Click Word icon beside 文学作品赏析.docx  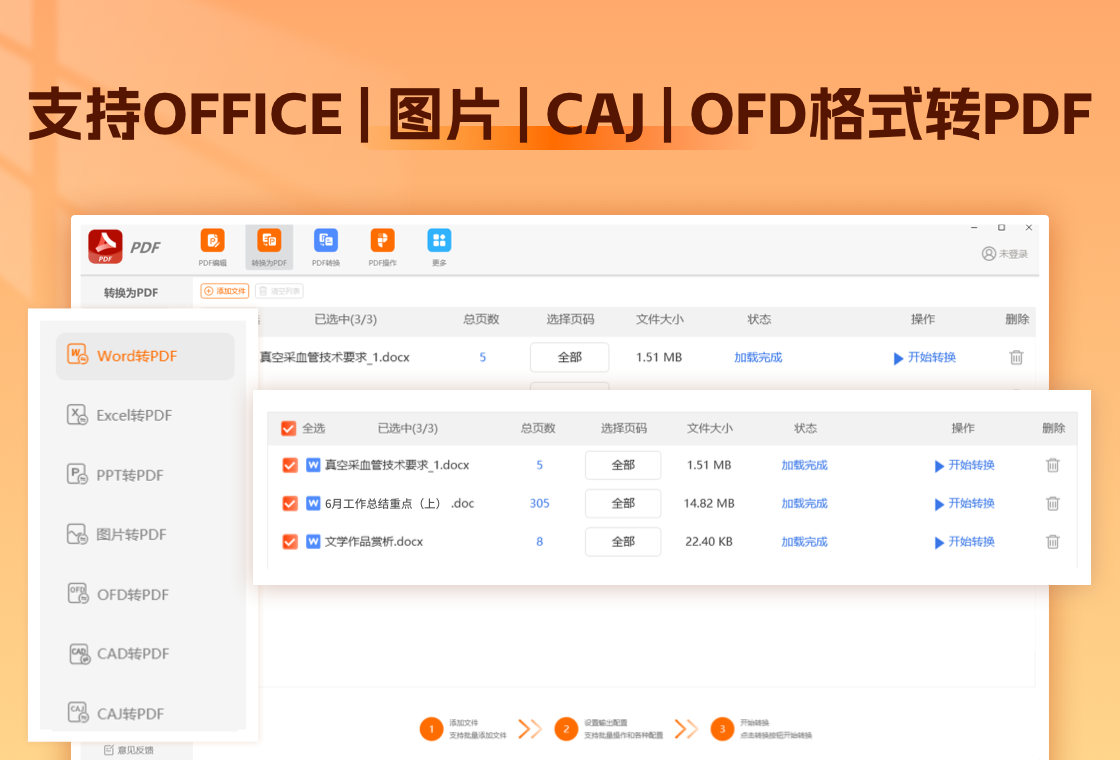(x=313, y=541)
